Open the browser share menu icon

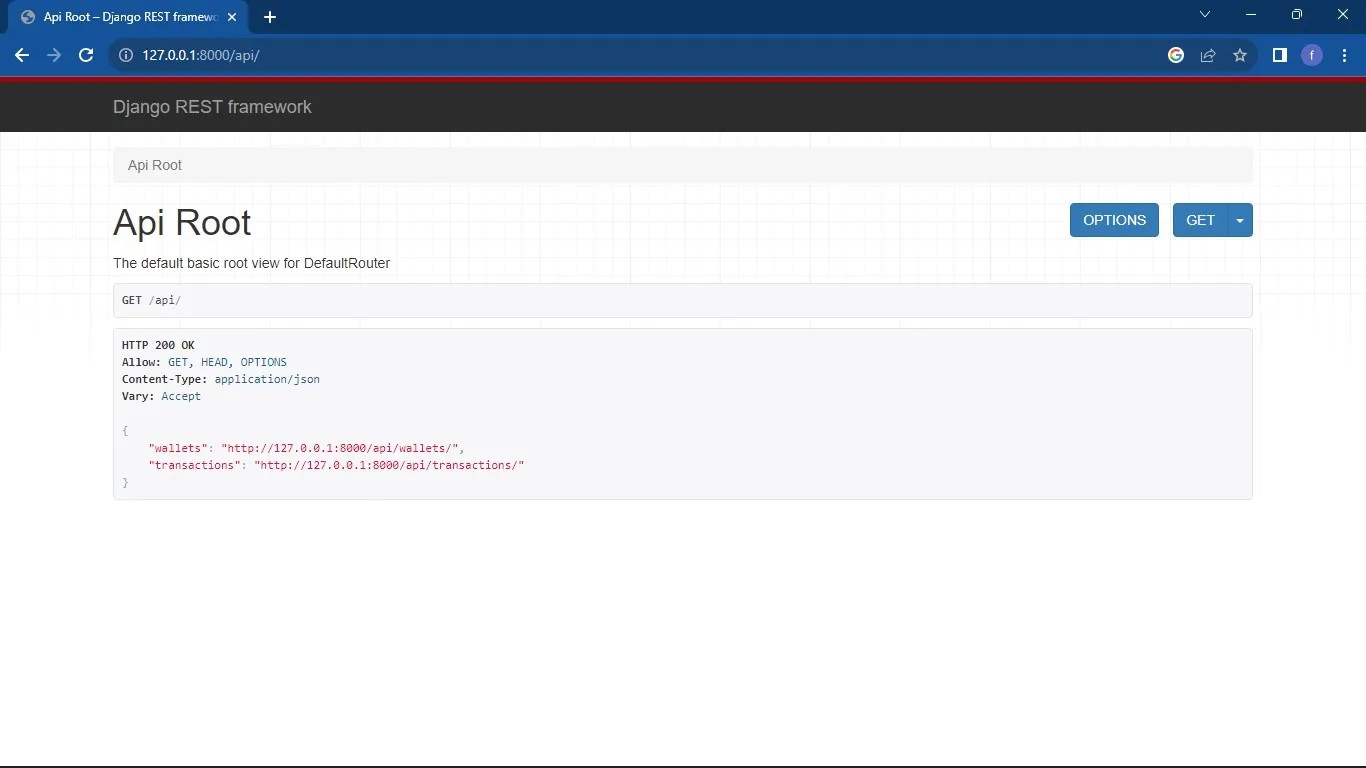[x=1207, y=55]
